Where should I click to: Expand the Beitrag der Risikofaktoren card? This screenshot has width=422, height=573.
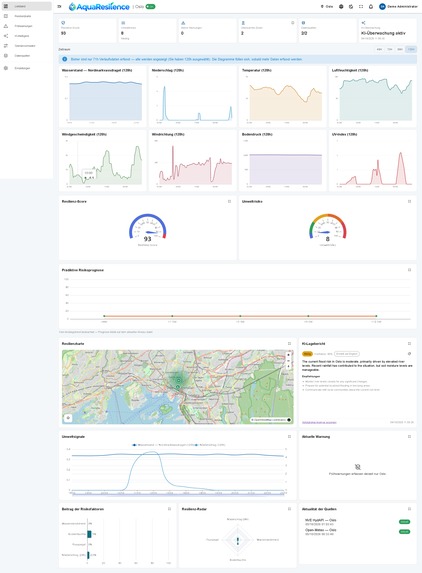click(169, 509)
